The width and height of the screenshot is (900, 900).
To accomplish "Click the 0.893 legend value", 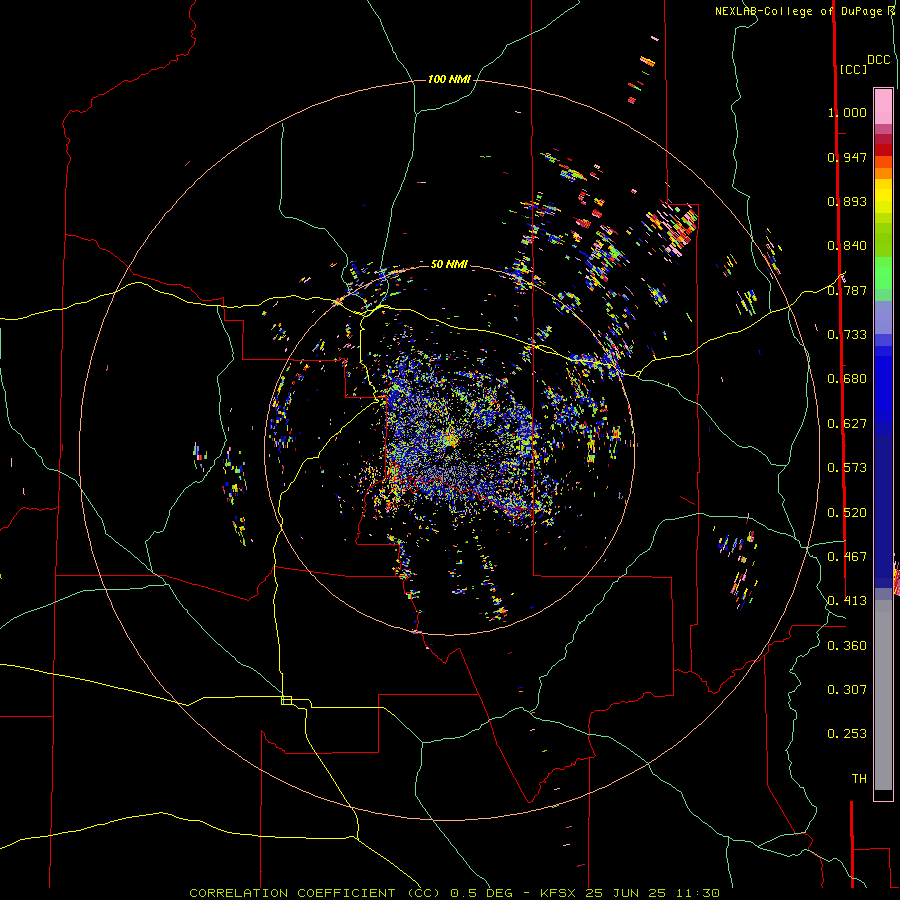I will [x=847, y=201].
